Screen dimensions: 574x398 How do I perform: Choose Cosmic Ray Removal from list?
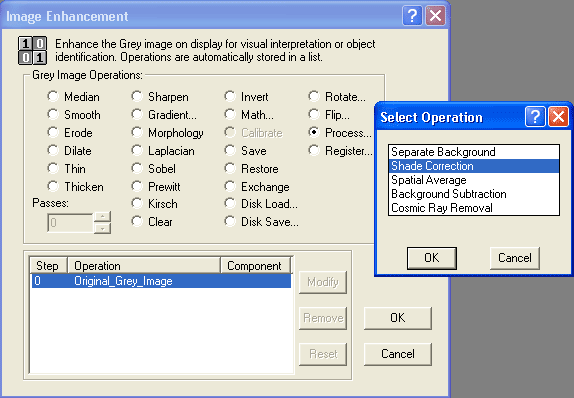point(474,208)
